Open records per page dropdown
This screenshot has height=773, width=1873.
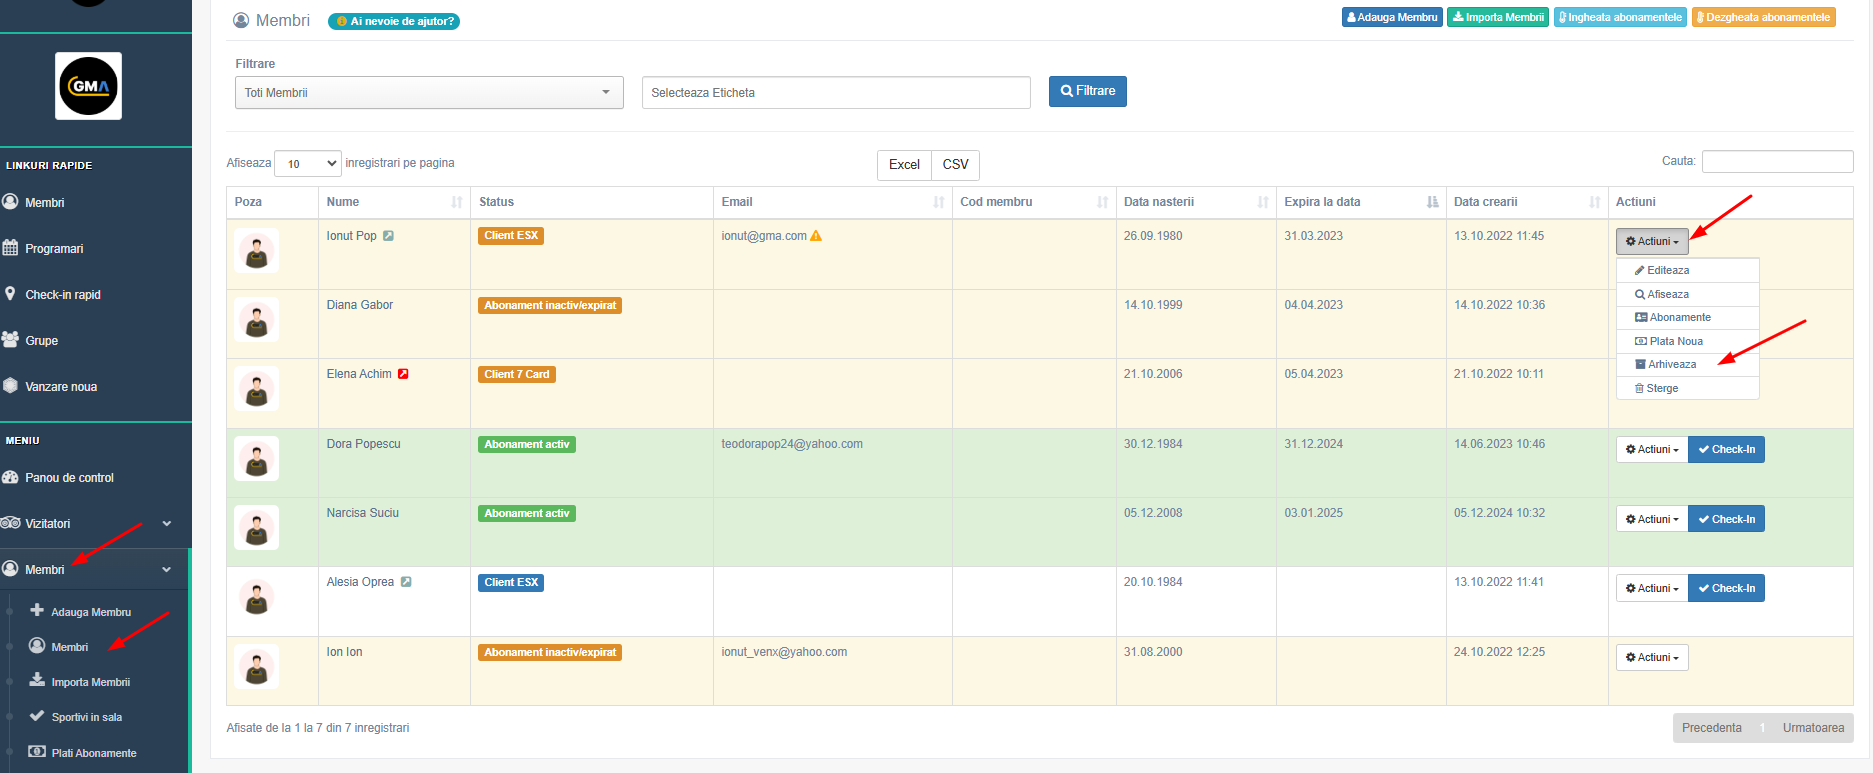point(309,163)
